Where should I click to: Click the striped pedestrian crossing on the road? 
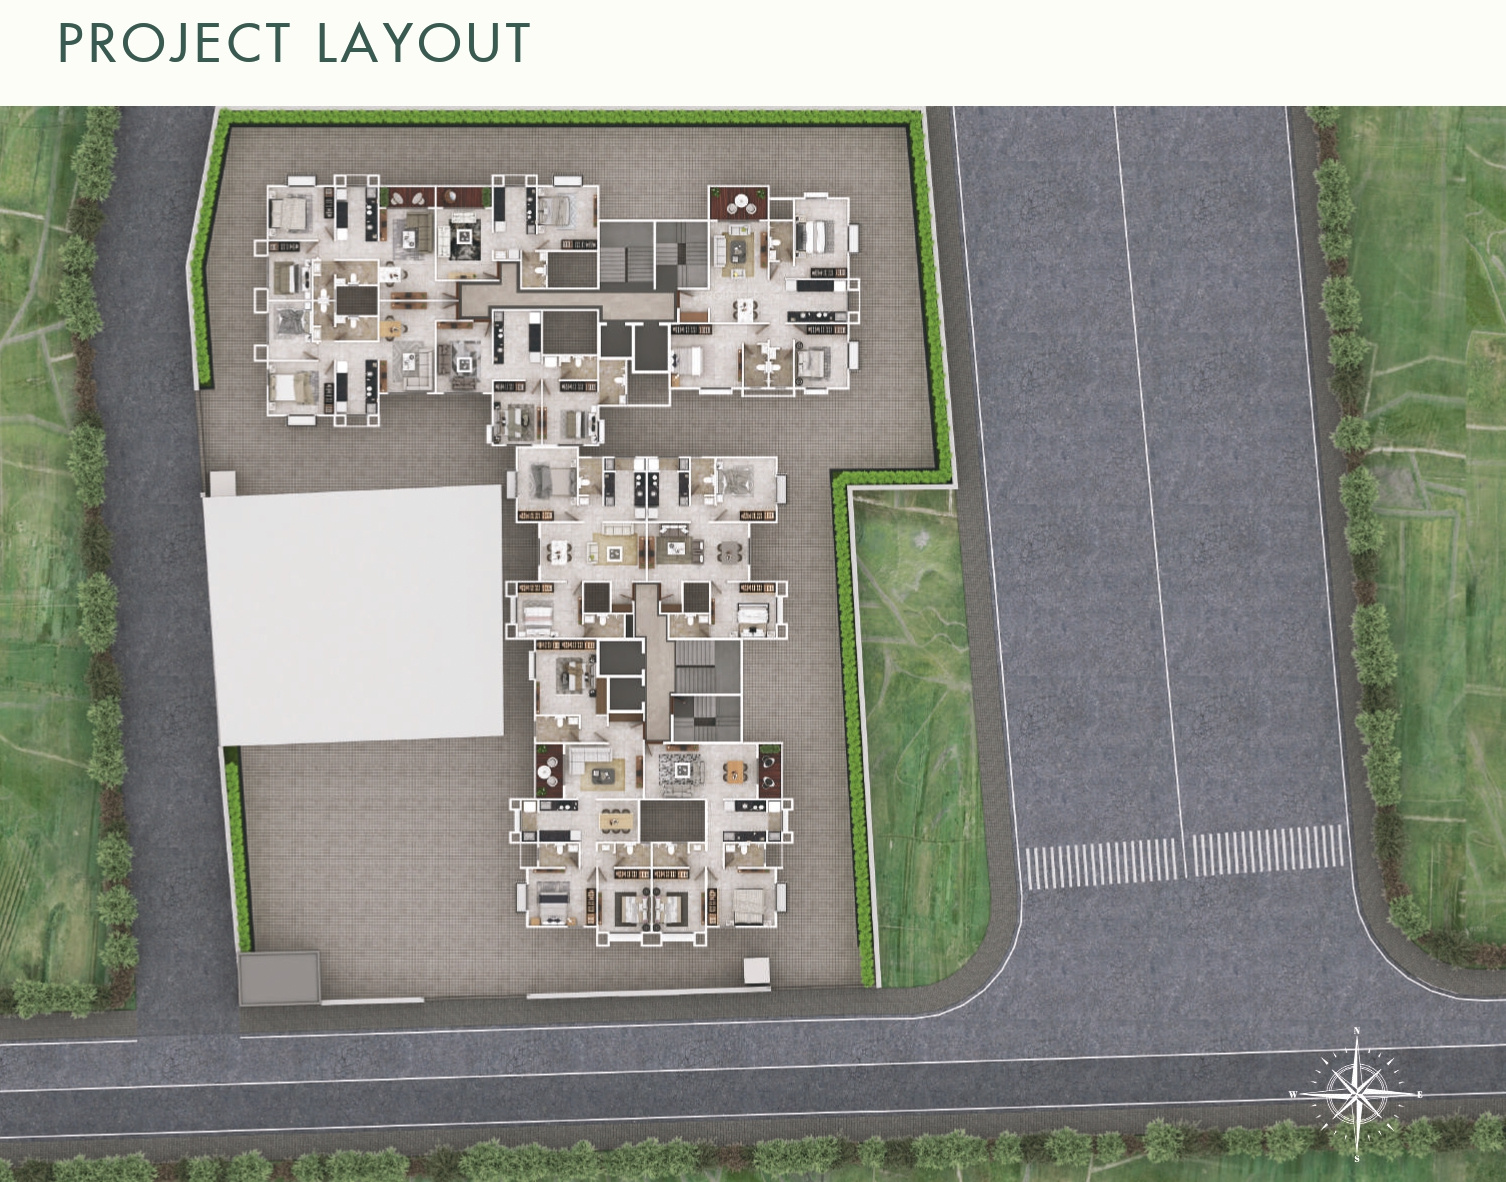click(1185, 857)
